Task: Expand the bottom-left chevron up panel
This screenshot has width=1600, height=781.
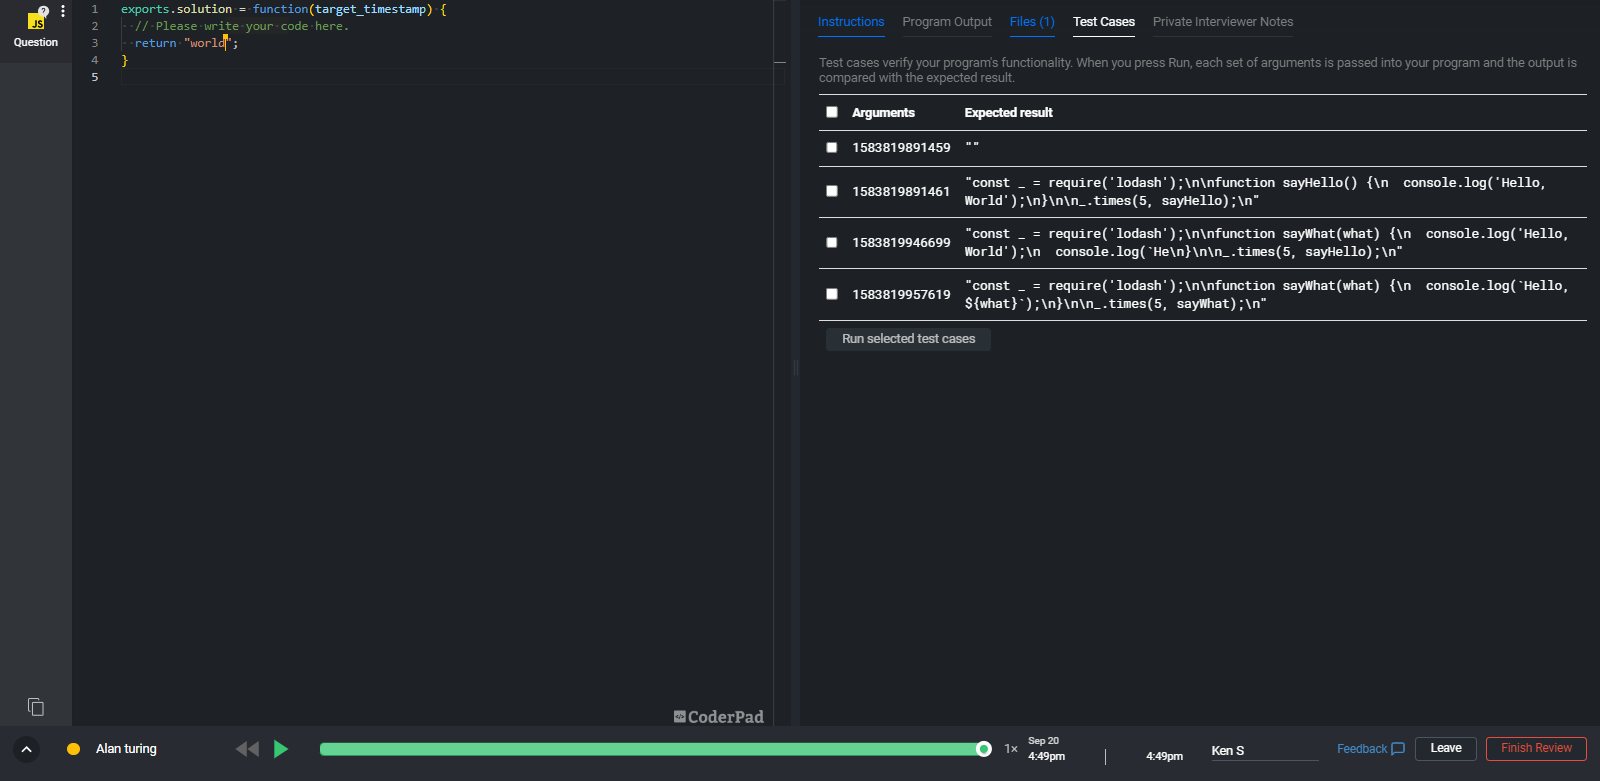Action: coord(27,749)
